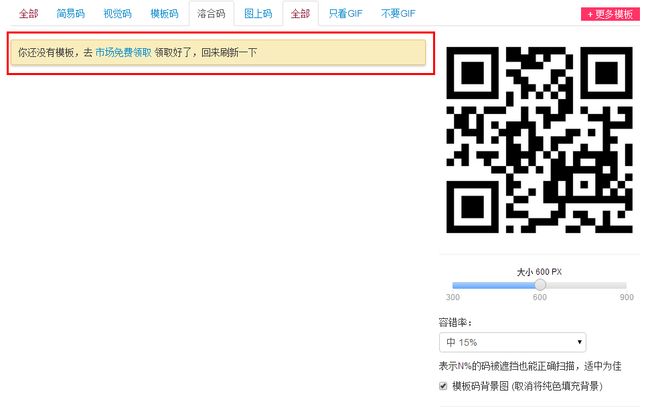Follow the 市场免费领取 link
Screen dimensions: 650x412
[x=124, y=53]
